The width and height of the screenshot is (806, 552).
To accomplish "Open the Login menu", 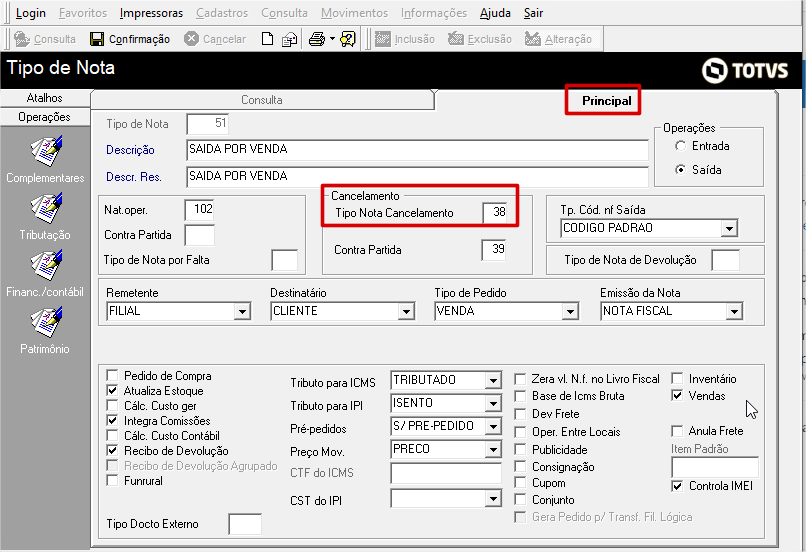I will (30, 13).
